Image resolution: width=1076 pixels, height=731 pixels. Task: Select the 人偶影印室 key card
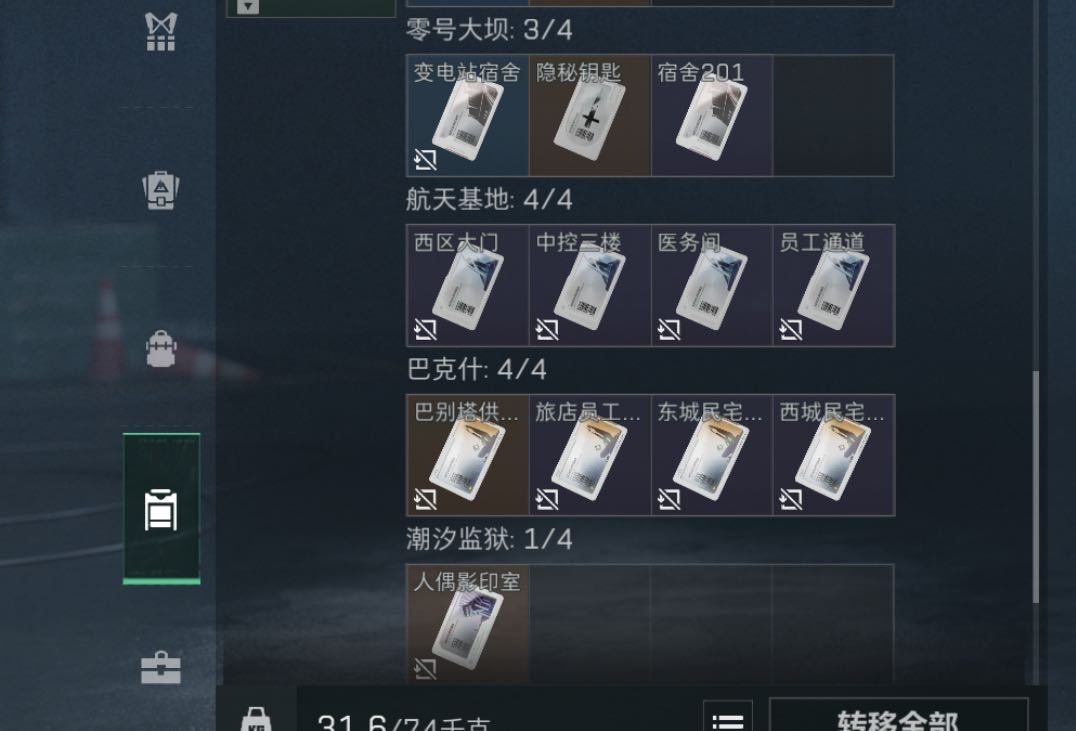click(467, 624)
